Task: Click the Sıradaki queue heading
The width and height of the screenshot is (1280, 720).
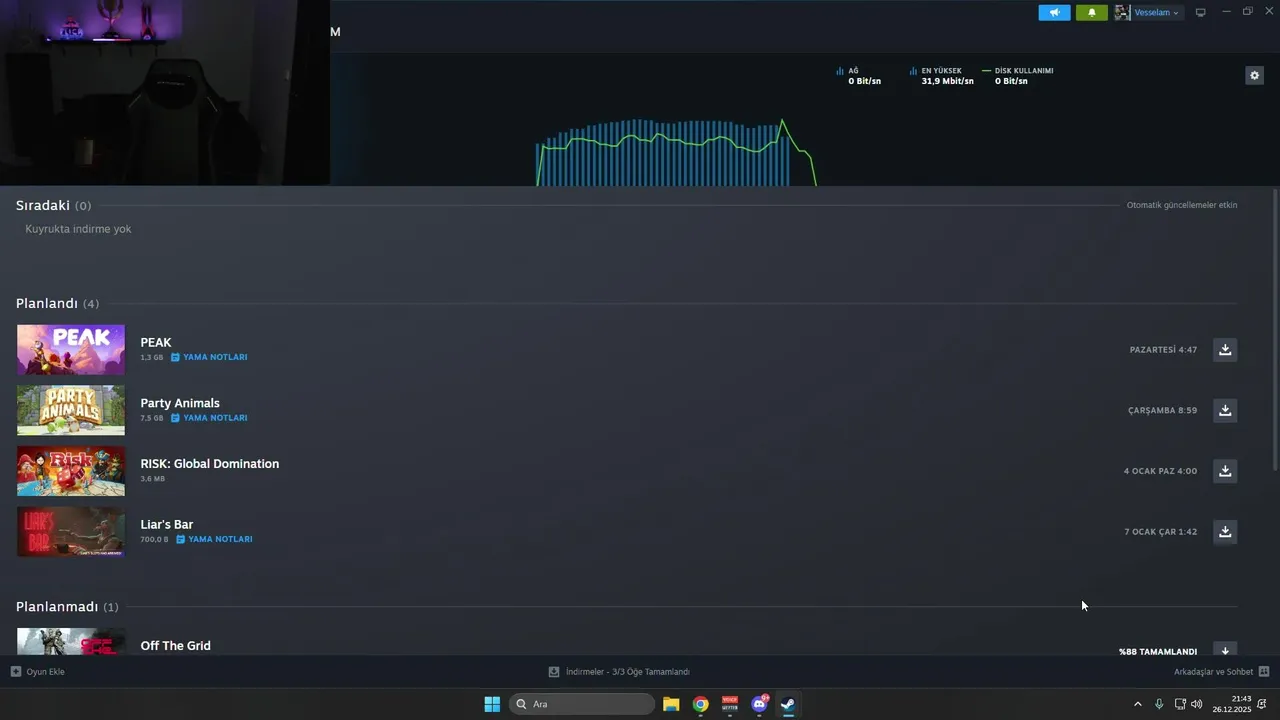Action: 43,205
